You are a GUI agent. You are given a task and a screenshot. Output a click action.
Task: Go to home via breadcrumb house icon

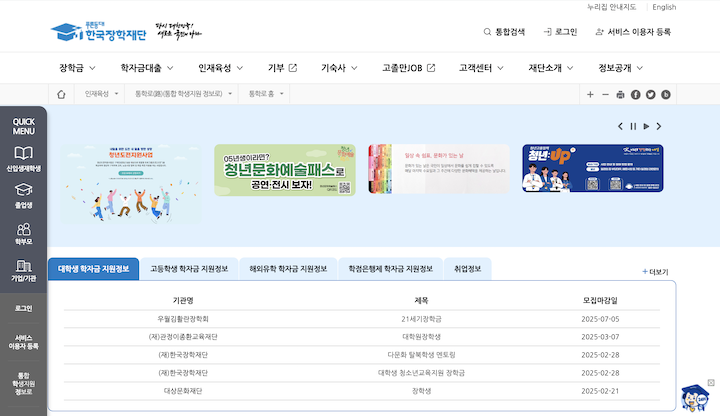[x=61, y=94]
